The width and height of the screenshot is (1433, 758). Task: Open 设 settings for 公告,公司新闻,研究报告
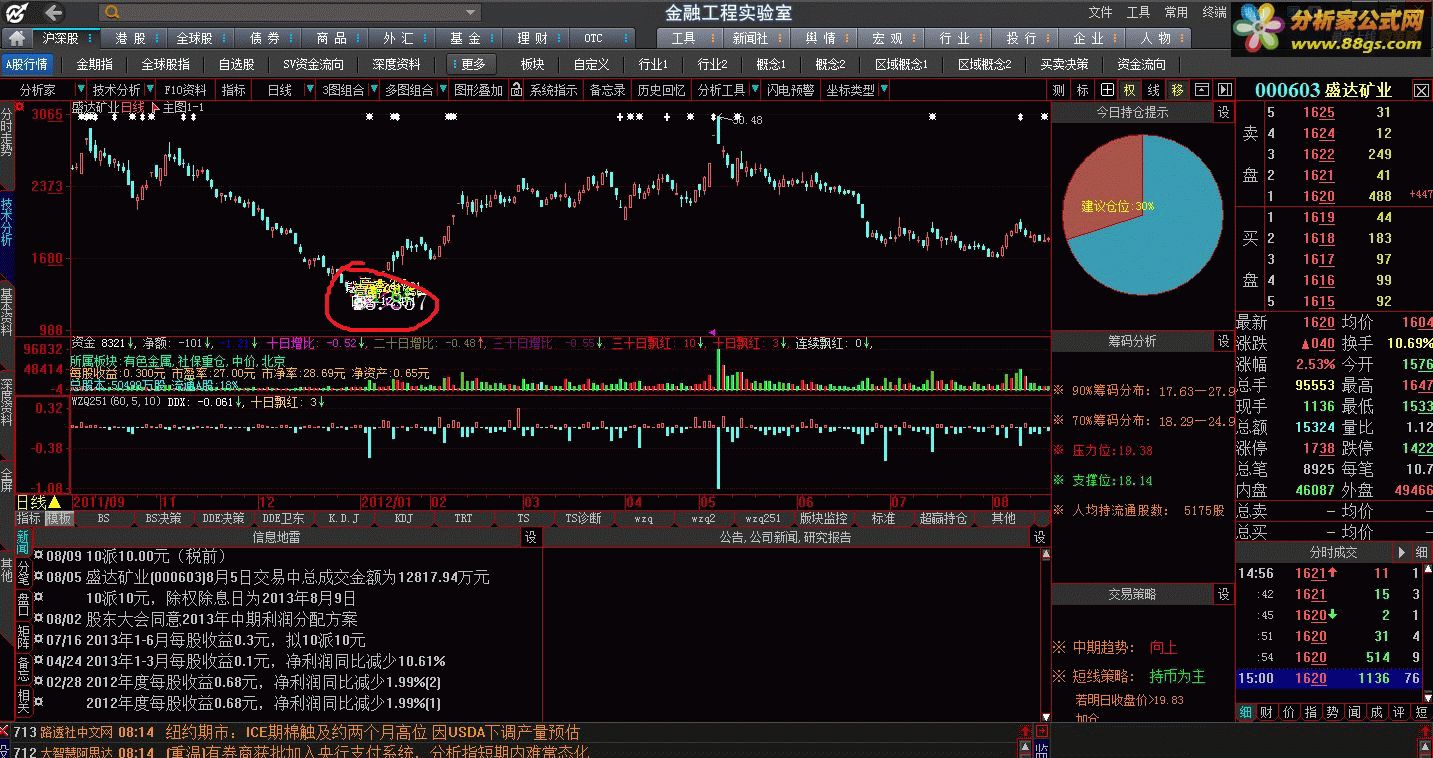tap(1040, 537)
